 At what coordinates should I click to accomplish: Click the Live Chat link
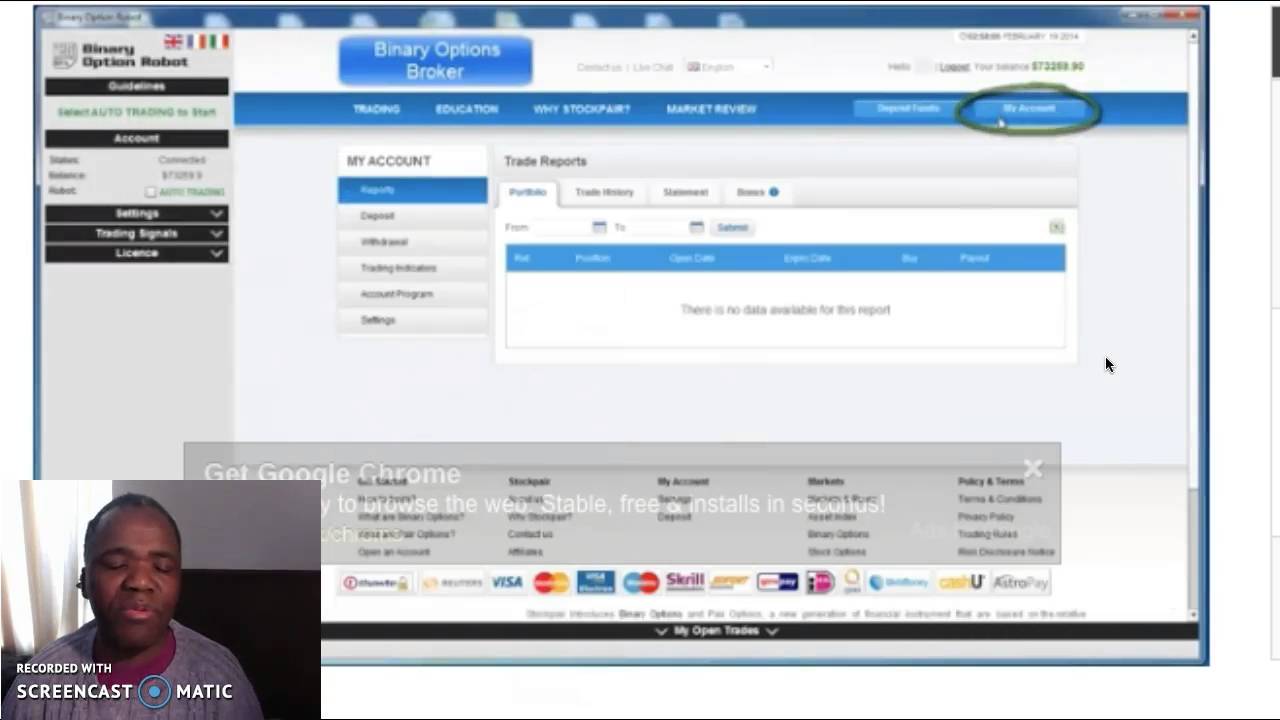pyautogui.click(x=653, y=67)
